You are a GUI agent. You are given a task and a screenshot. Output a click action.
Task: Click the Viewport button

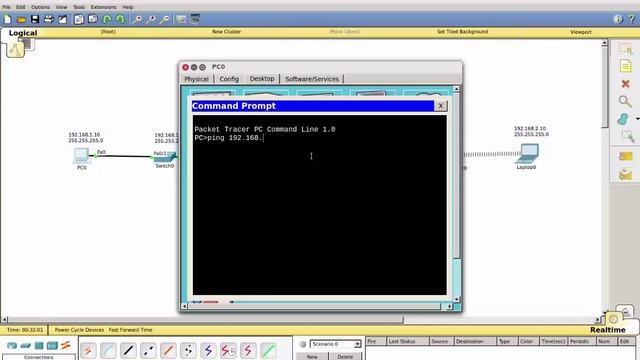pos(581,32)
